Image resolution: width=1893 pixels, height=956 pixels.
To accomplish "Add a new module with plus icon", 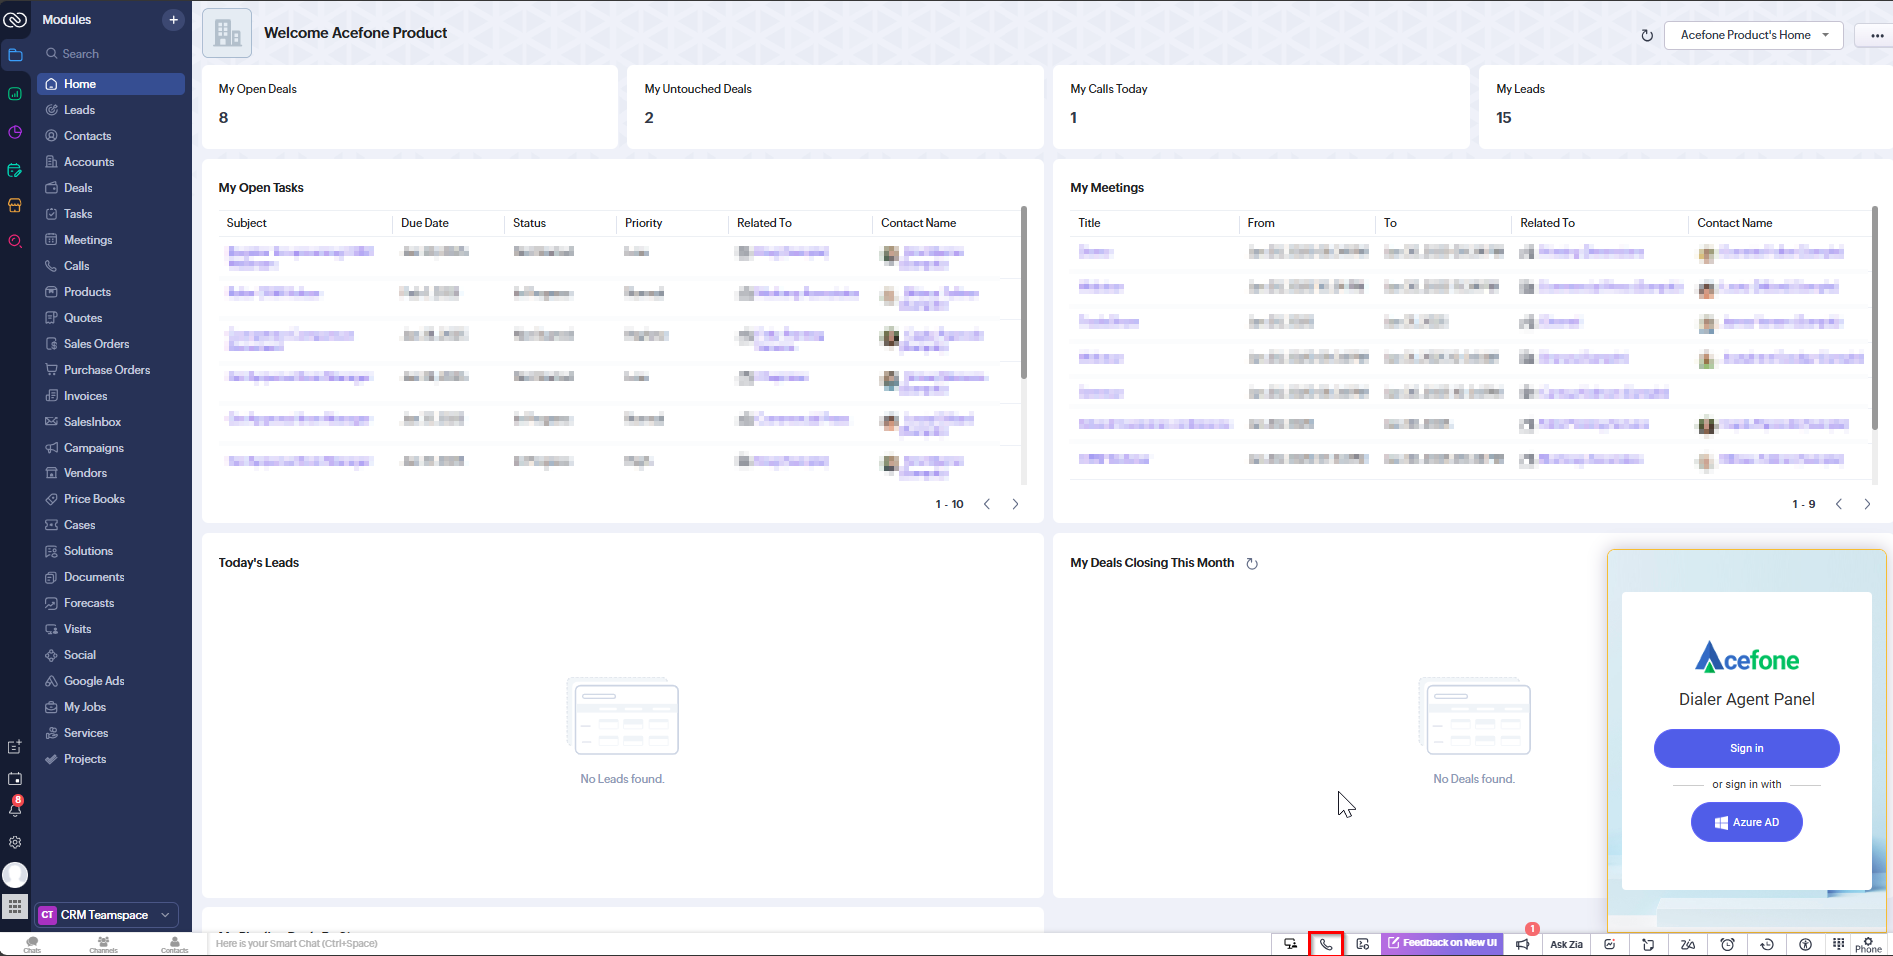I will [x=173, y=20].
